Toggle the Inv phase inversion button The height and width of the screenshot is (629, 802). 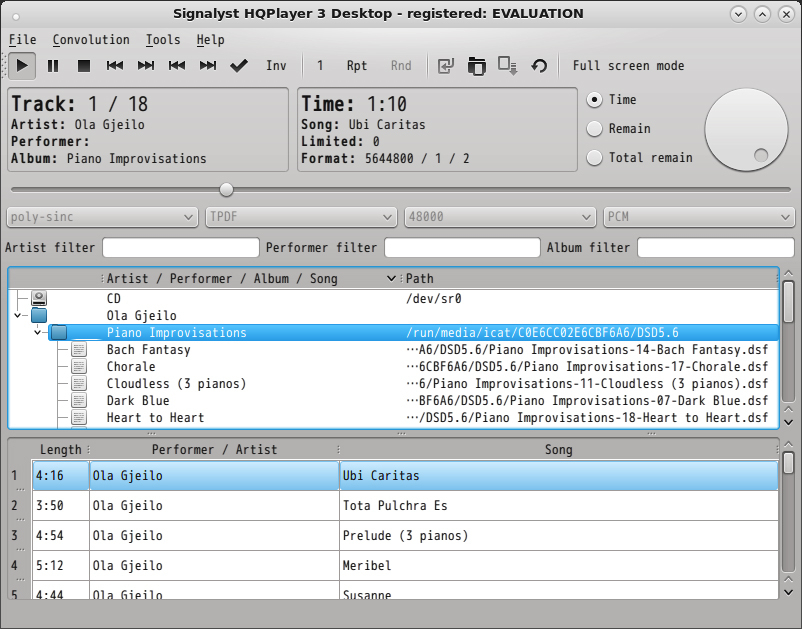pyautogui.click(x=276, y=66)
